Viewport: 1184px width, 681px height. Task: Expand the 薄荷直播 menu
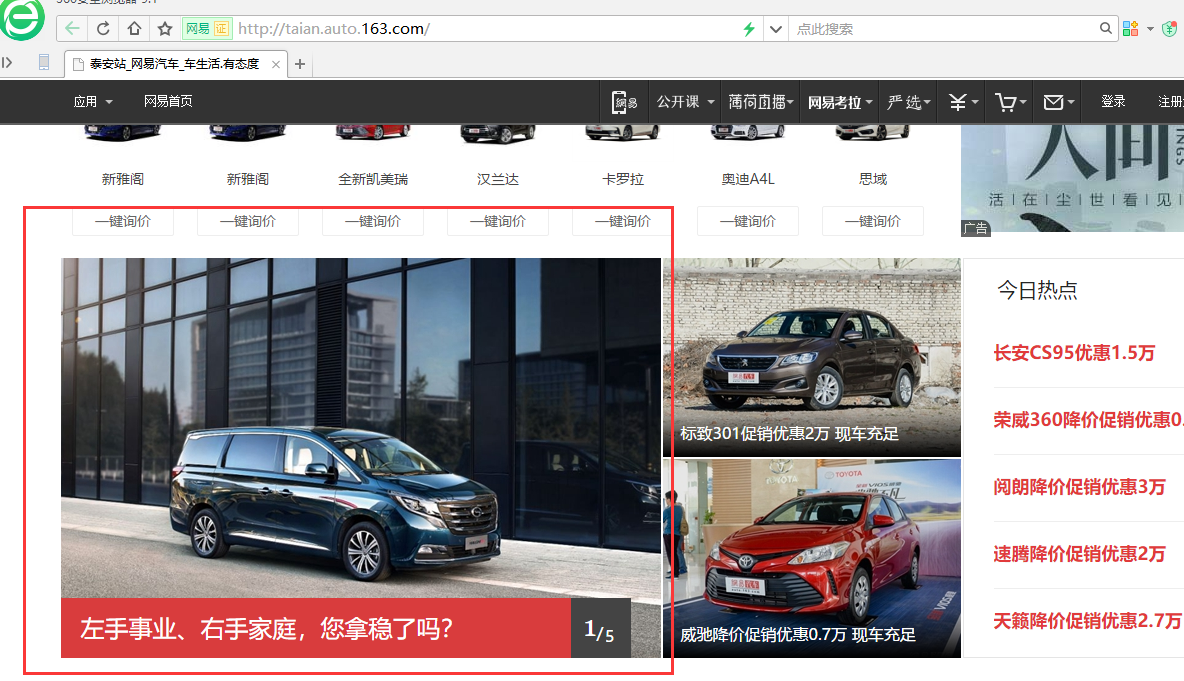[x=760, y=102]
